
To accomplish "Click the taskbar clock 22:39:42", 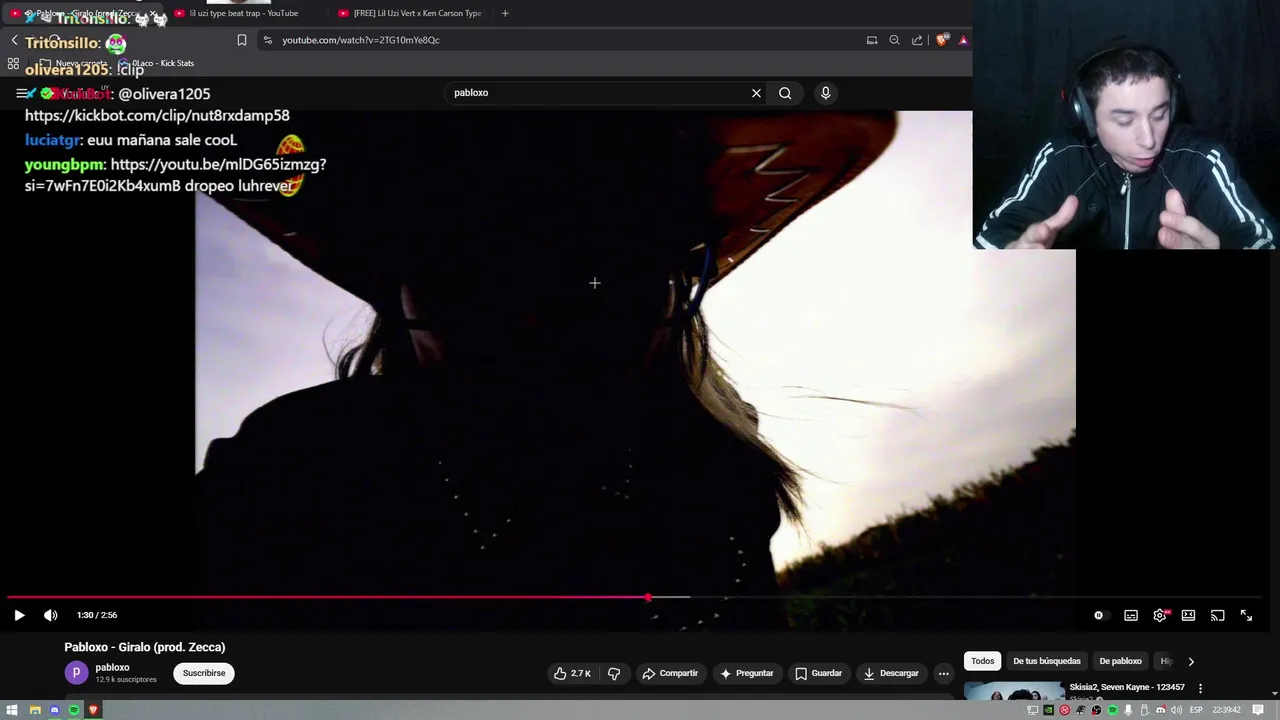I will coord(1227,710).
